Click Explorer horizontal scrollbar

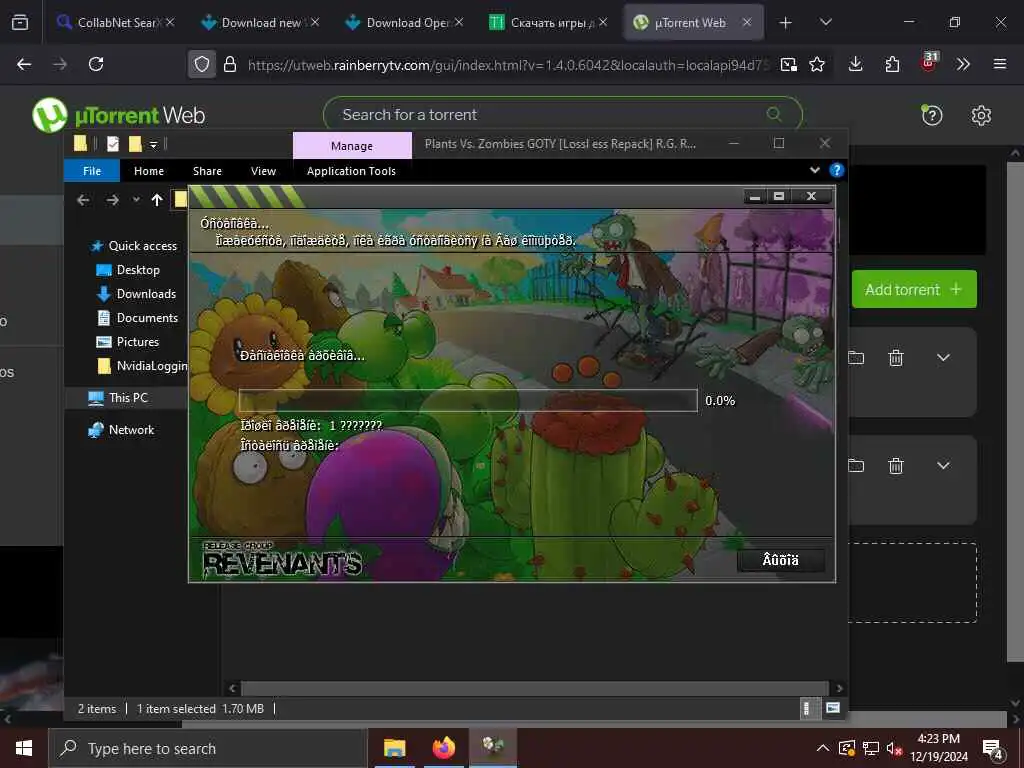[x=535, y=688]
